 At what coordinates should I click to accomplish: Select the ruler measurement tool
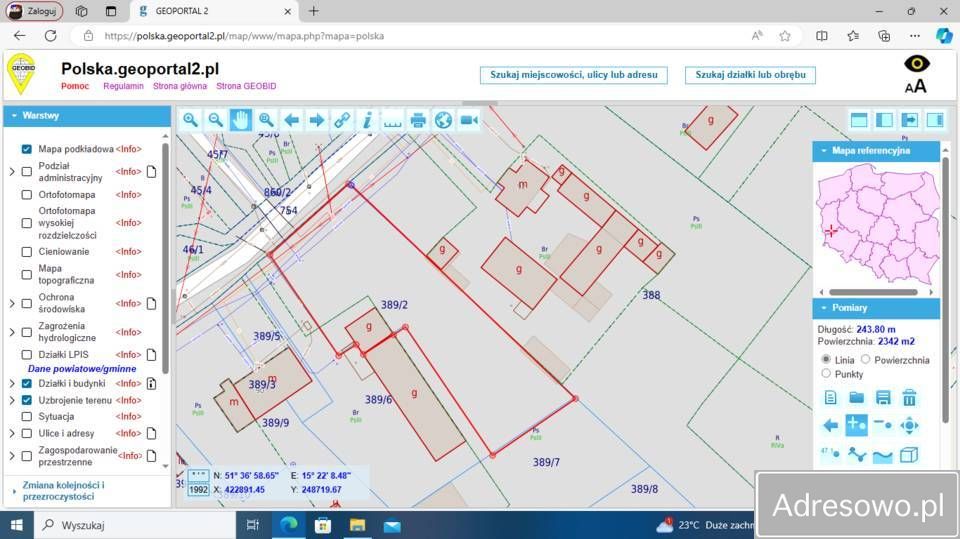click(392, 120)
